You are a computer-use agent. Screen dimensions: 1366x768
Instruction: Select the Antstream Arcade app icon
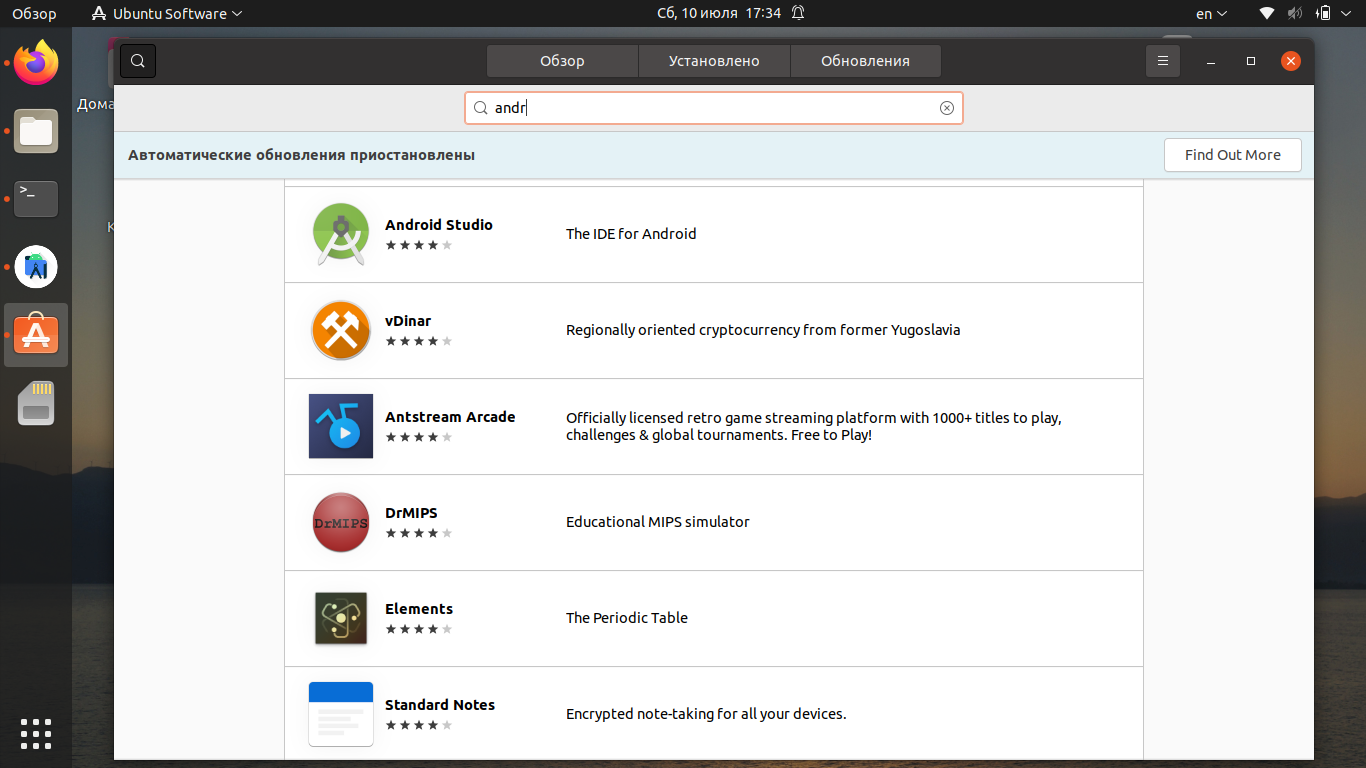pos(341,426)
